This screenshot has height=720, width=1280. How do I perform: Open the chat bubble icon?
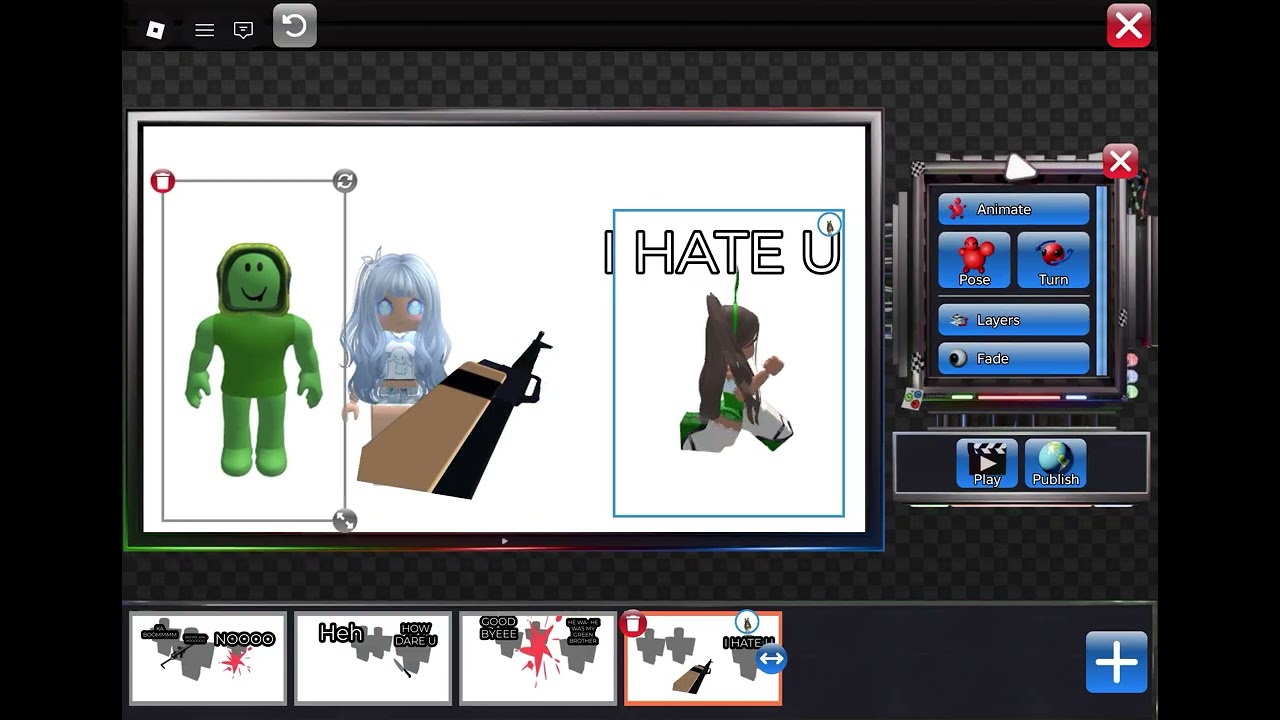243,30
